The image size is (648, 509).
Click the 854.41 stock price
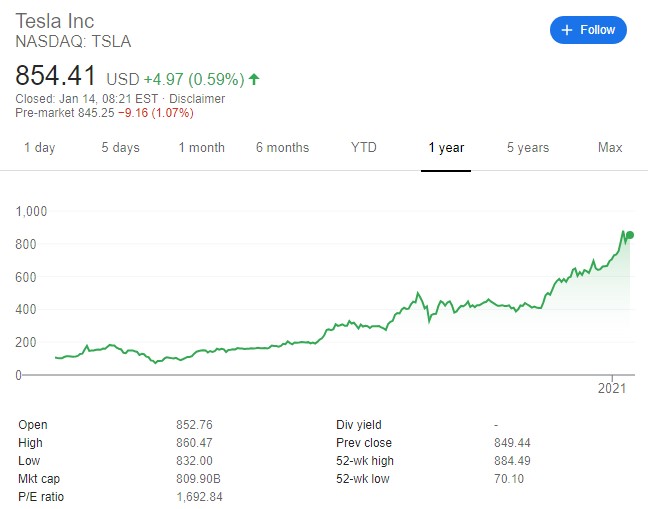pos(55,76)
